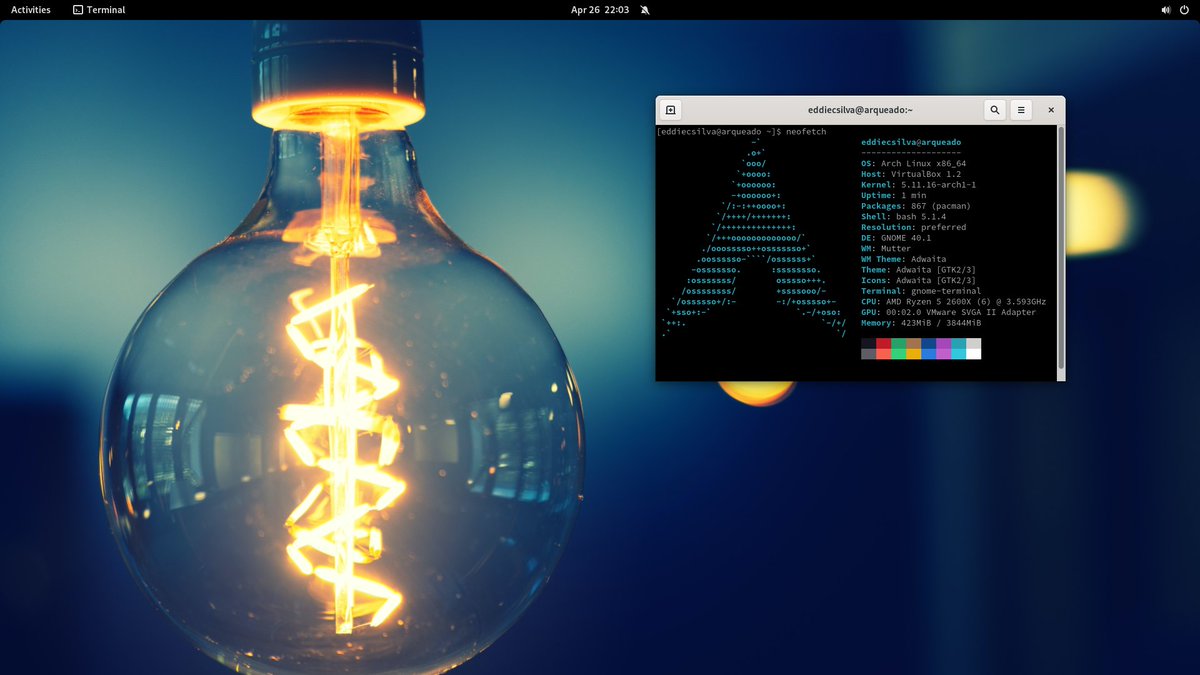Open a new tab in the terminal

pyautogui.click(x=671, y=110)
